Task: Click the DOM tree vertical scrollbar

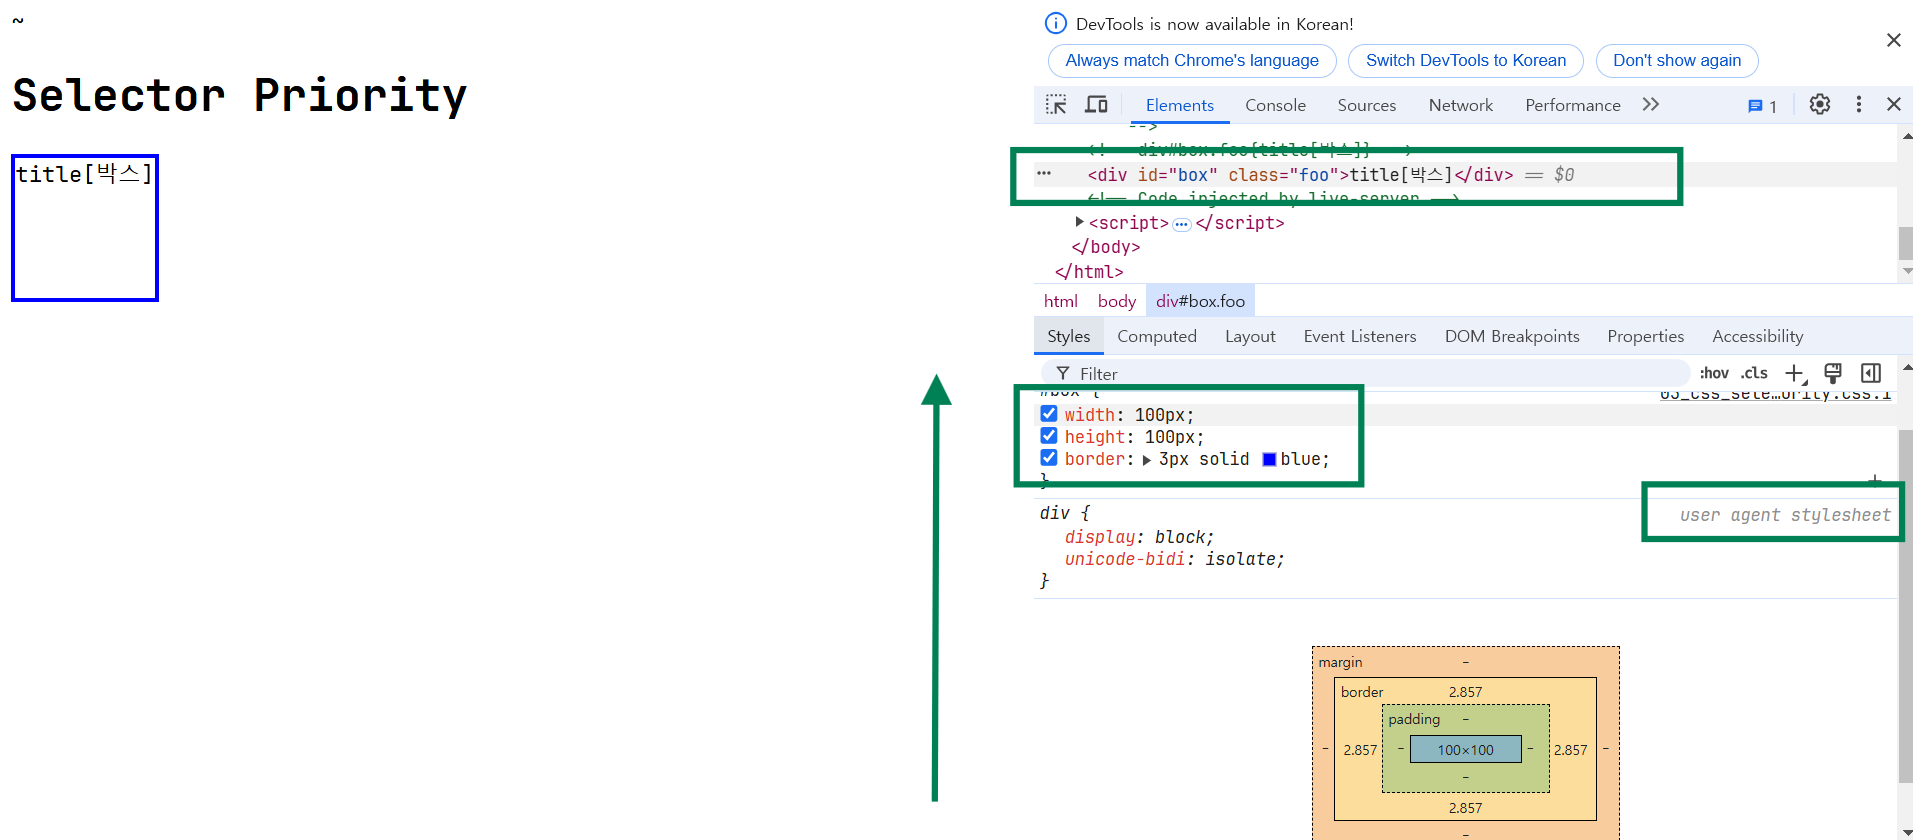Action: coord(1905,242)
